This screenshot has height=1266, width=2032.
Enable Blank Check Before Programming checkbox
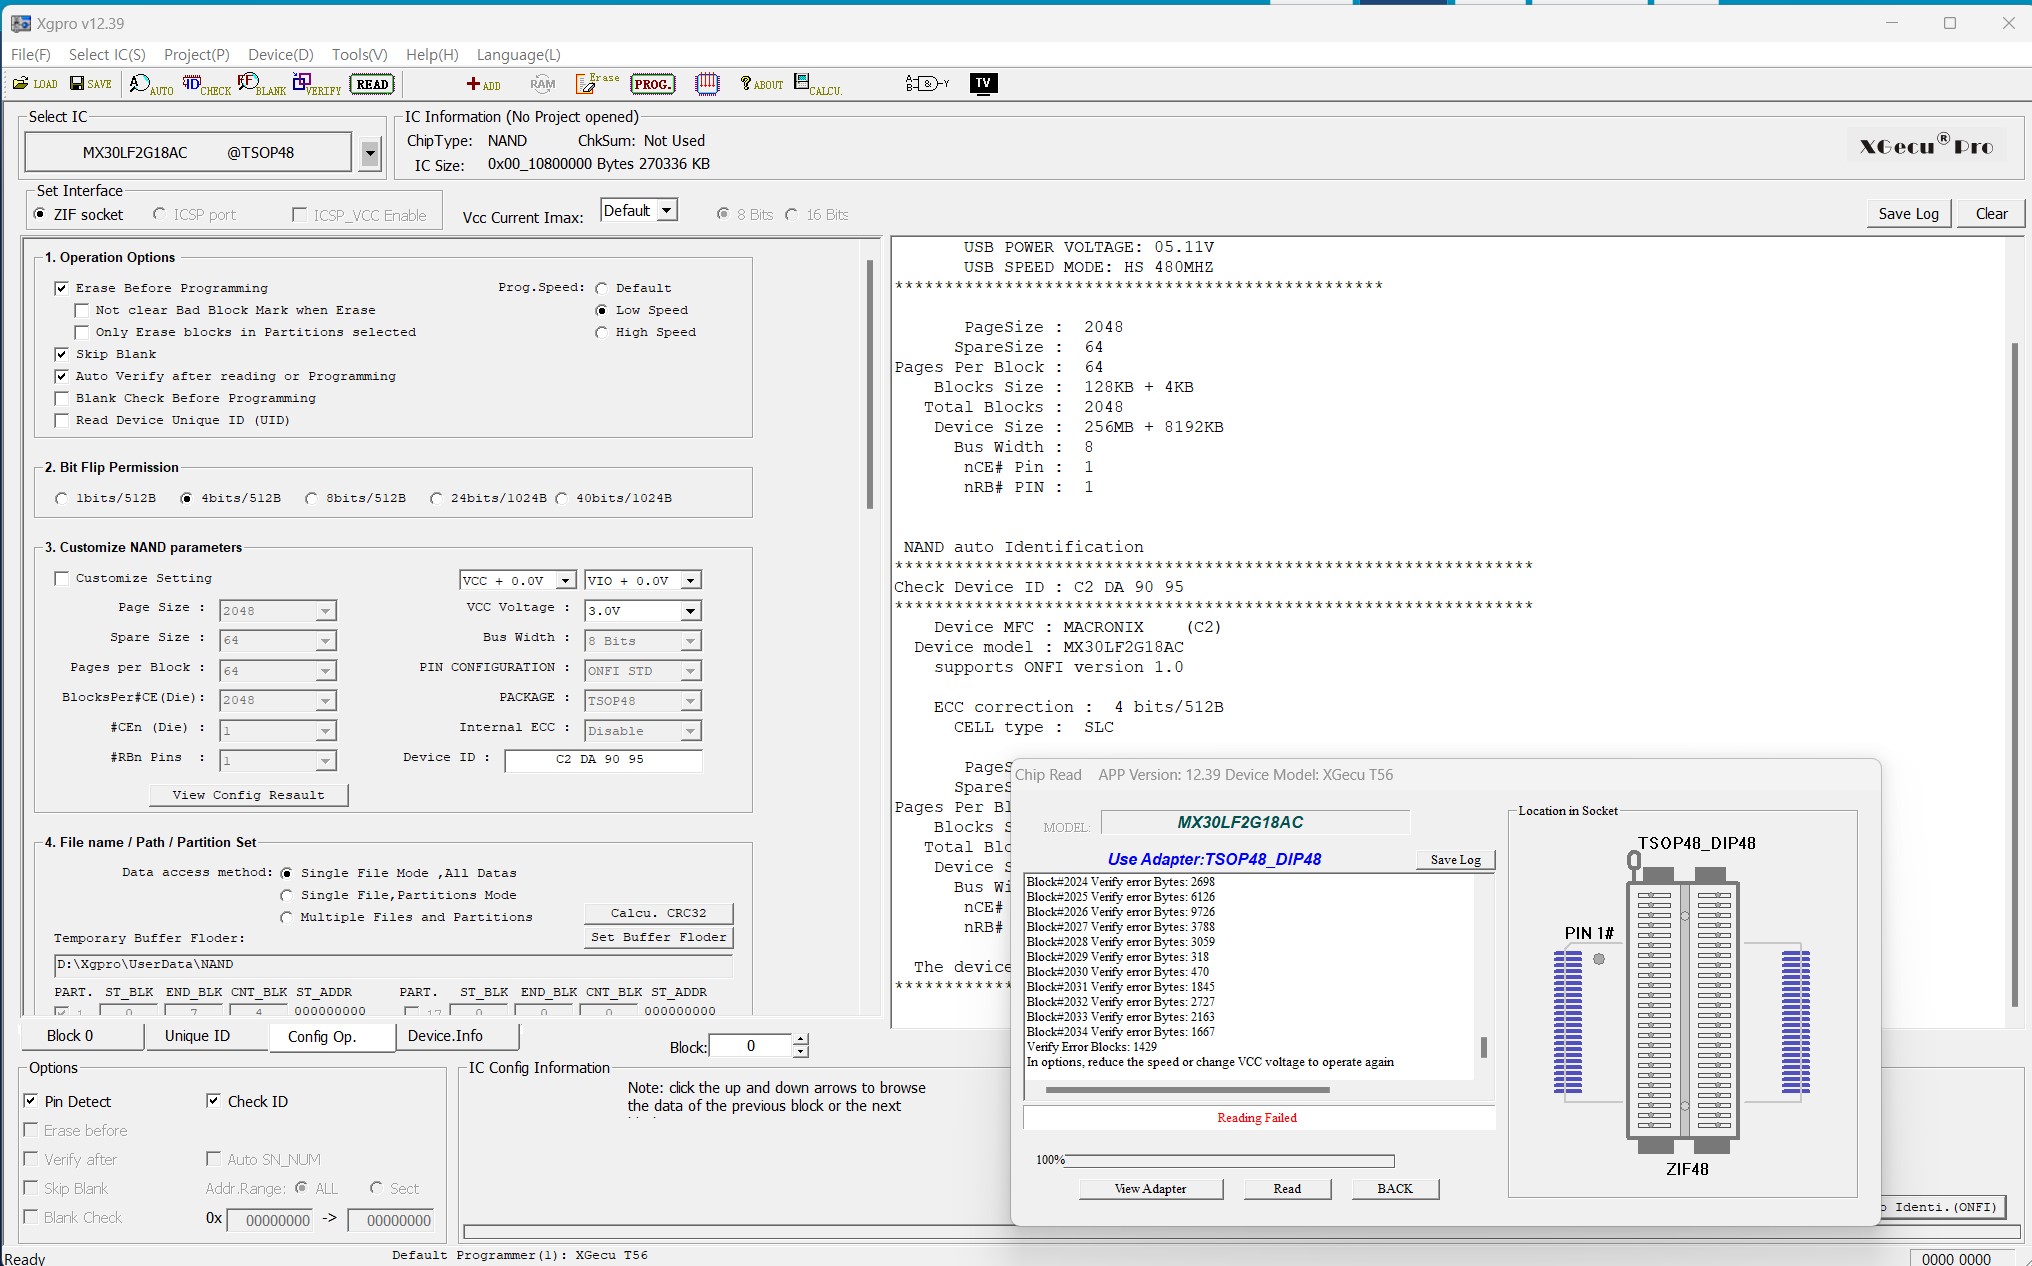click(x=62, y=398)
